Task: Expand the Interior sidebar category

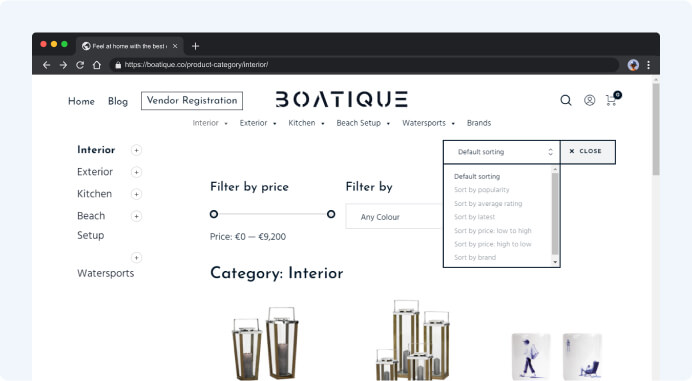Action: coord(136,150)
